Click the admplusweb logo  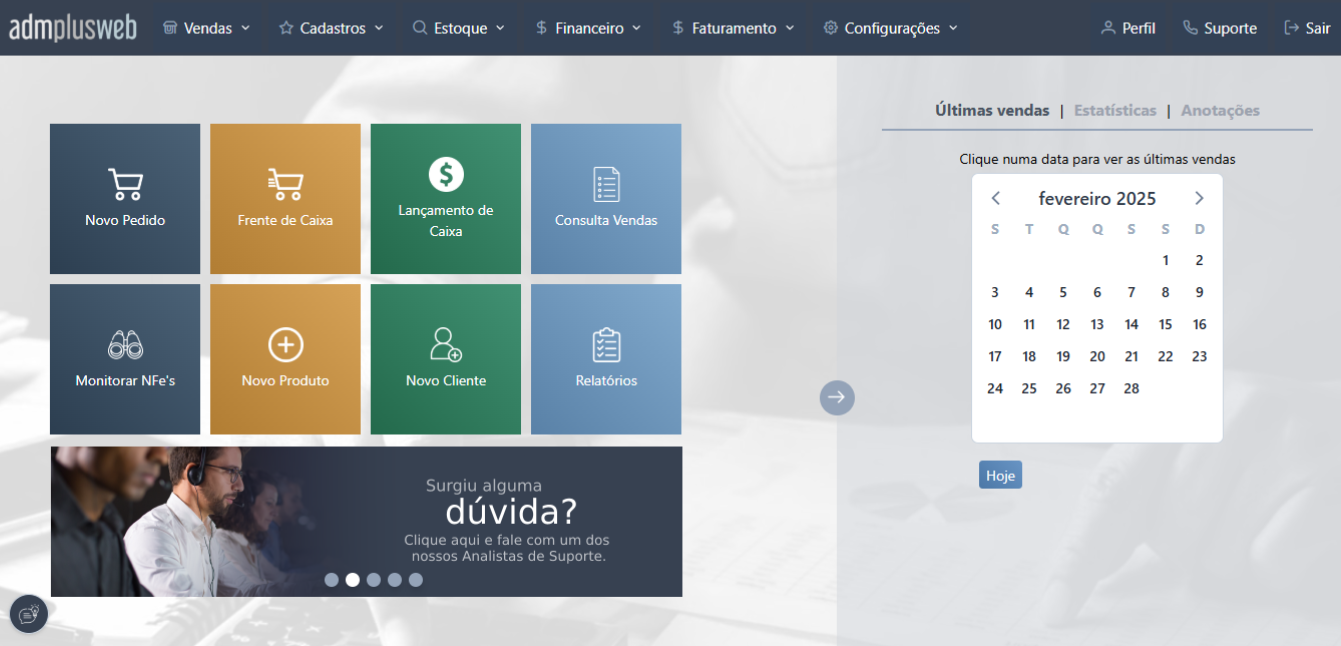[73, 28]
